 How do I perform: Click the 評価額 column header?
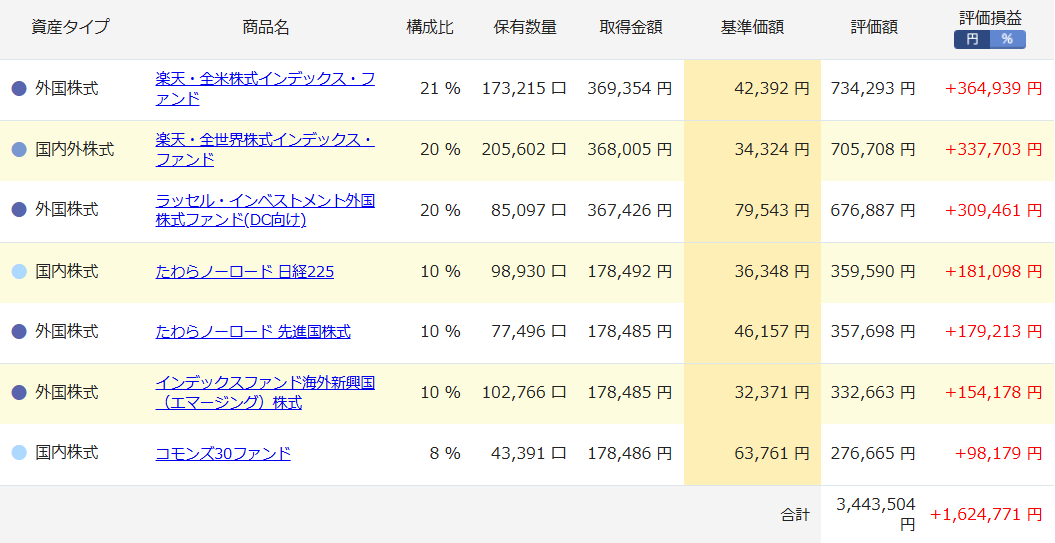(x=874, y=28)
